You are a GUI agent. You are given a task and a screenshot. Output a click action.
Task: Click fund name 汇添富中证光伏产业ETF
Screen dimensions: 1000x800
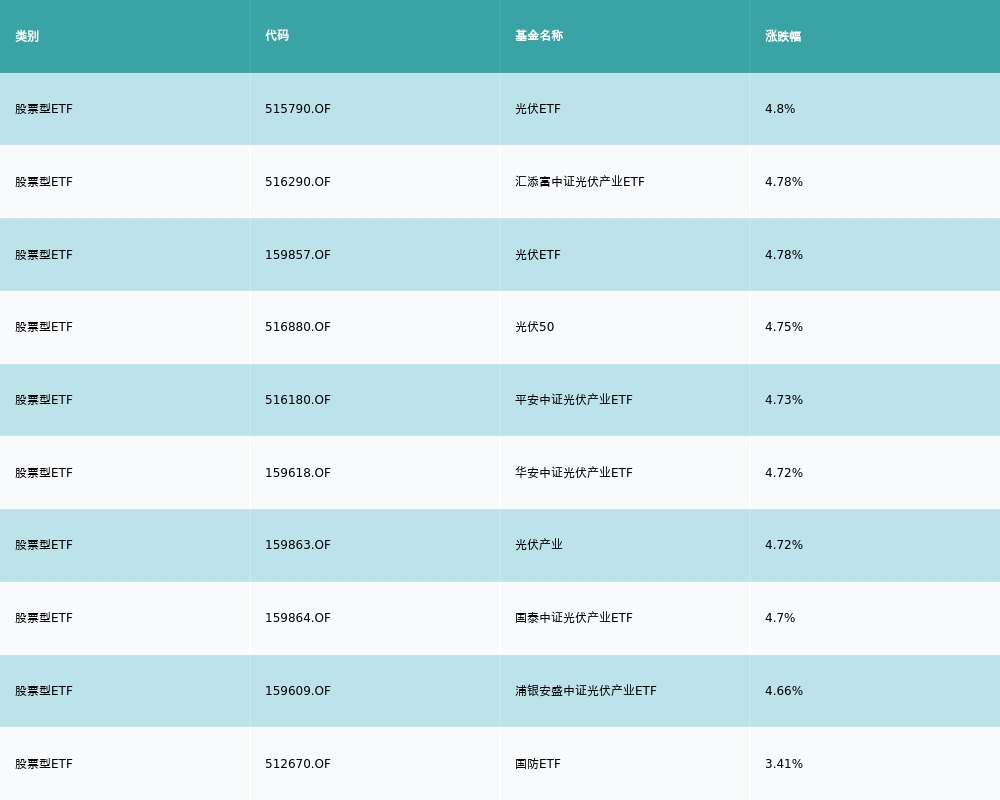(580, 182)
